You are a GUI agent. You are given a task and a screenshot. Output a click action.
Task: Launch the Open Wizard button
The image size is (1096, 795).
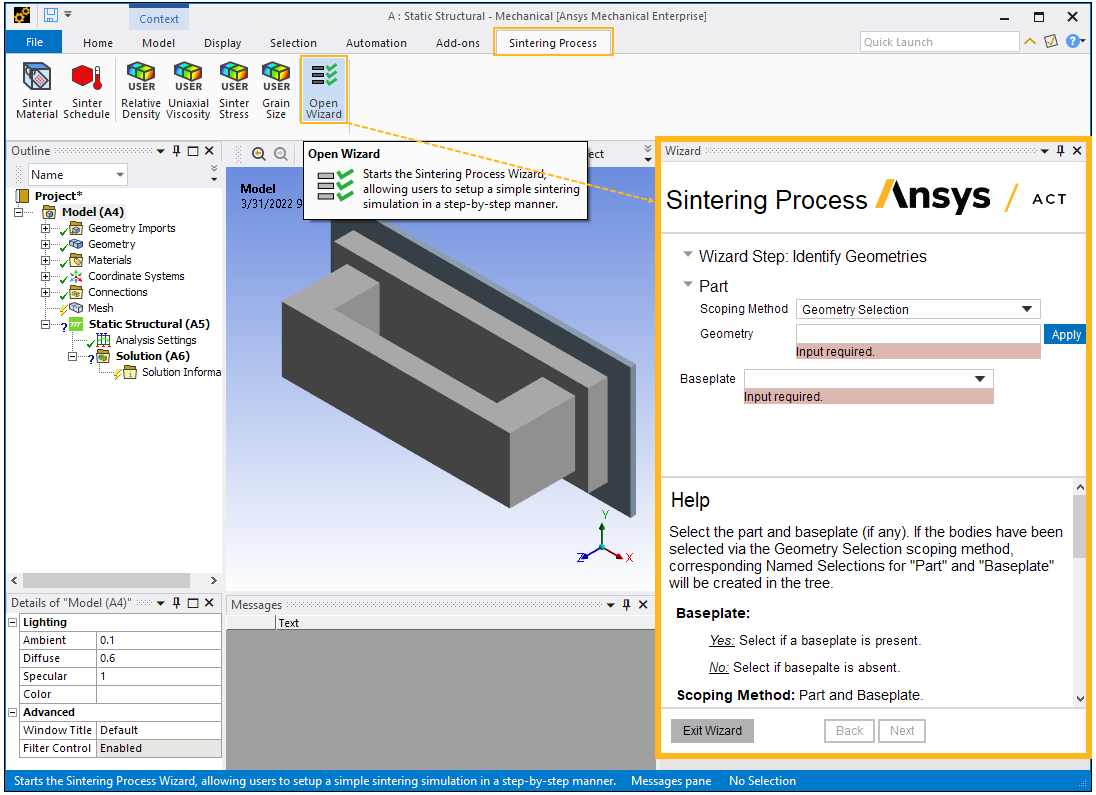click(324, 90)
